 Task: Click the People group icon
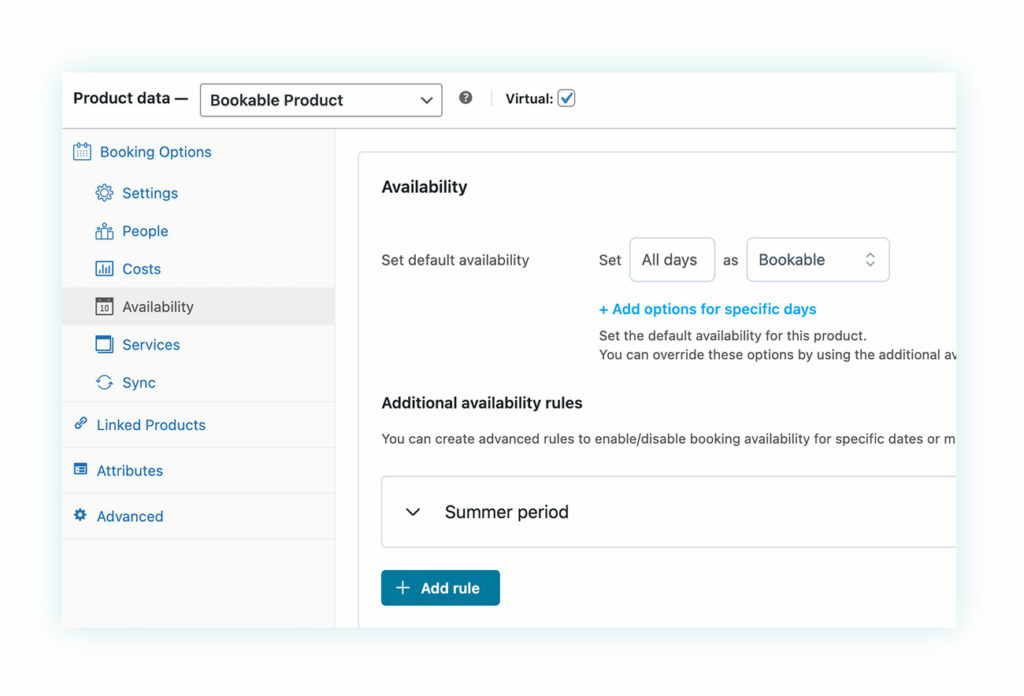[x=104, y=231]
